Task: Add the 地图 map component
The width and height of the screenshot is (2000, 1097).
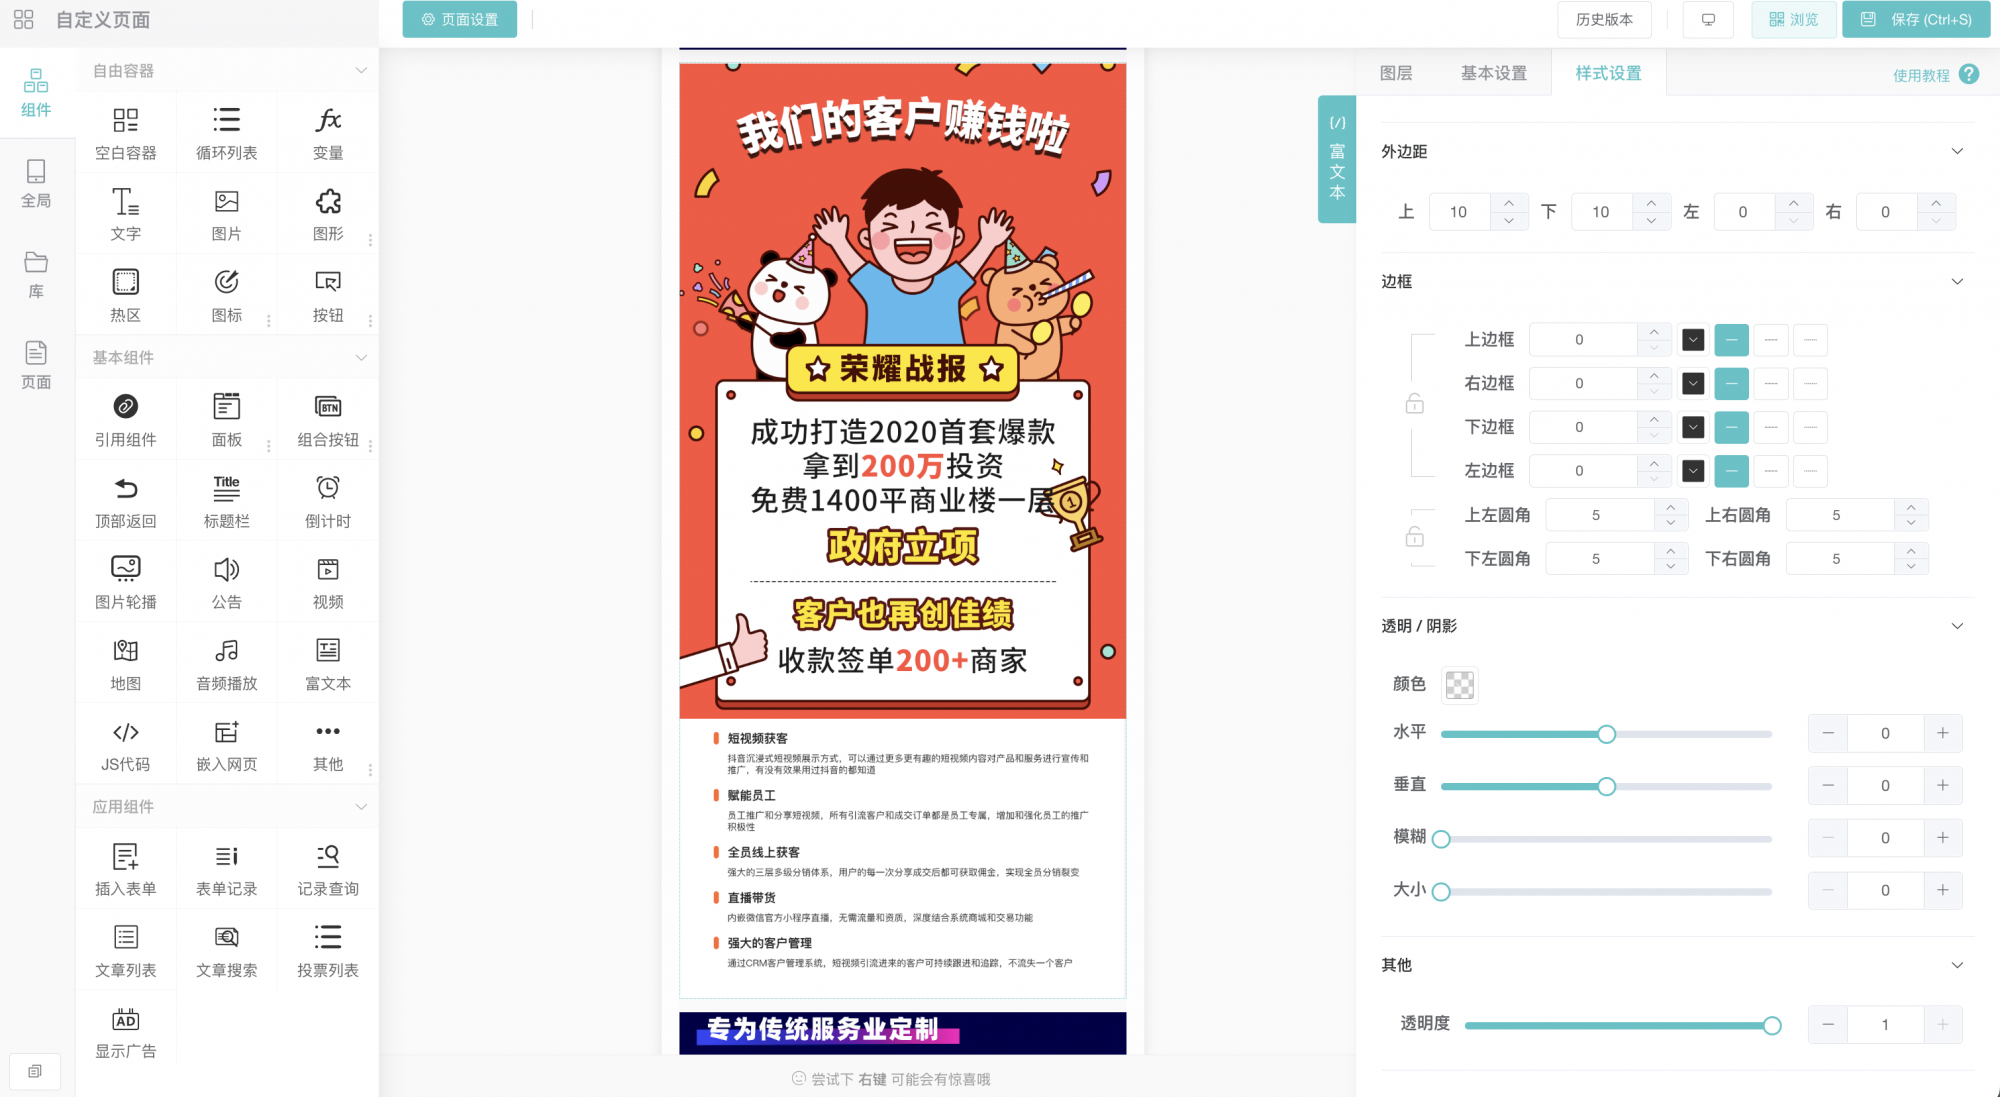Action: [x=126, y=663]
